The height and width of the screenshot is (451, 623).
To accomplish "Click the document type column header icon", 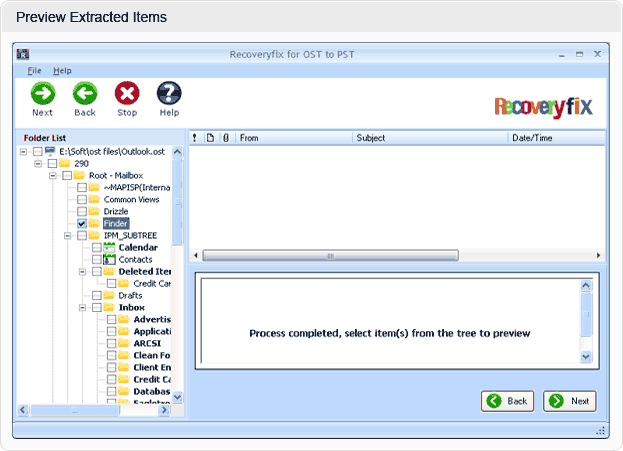I will pyautogui.click(x=210, y=137).
